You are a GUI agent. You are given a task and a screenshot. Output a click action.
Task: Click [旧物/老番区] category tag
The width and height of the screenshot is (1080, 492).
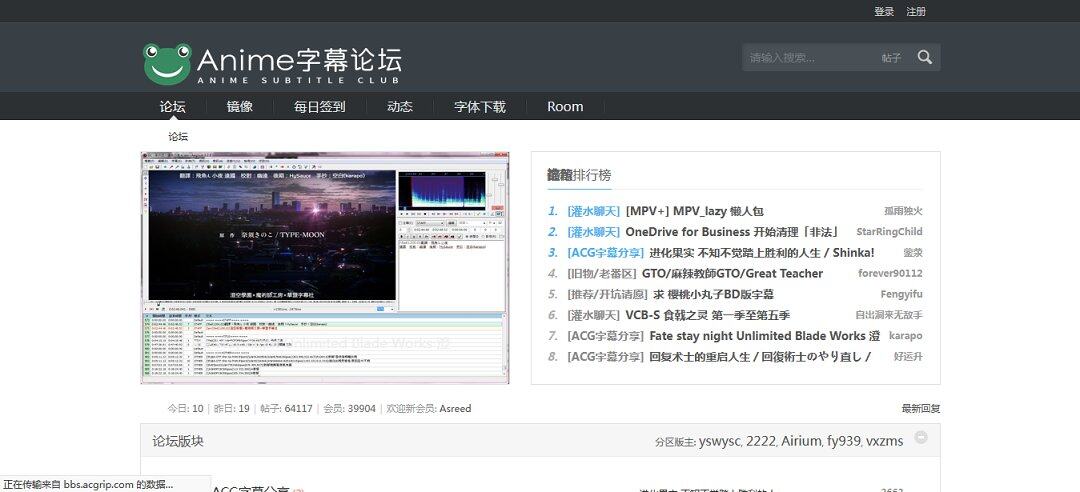click(x=602, y=274)
